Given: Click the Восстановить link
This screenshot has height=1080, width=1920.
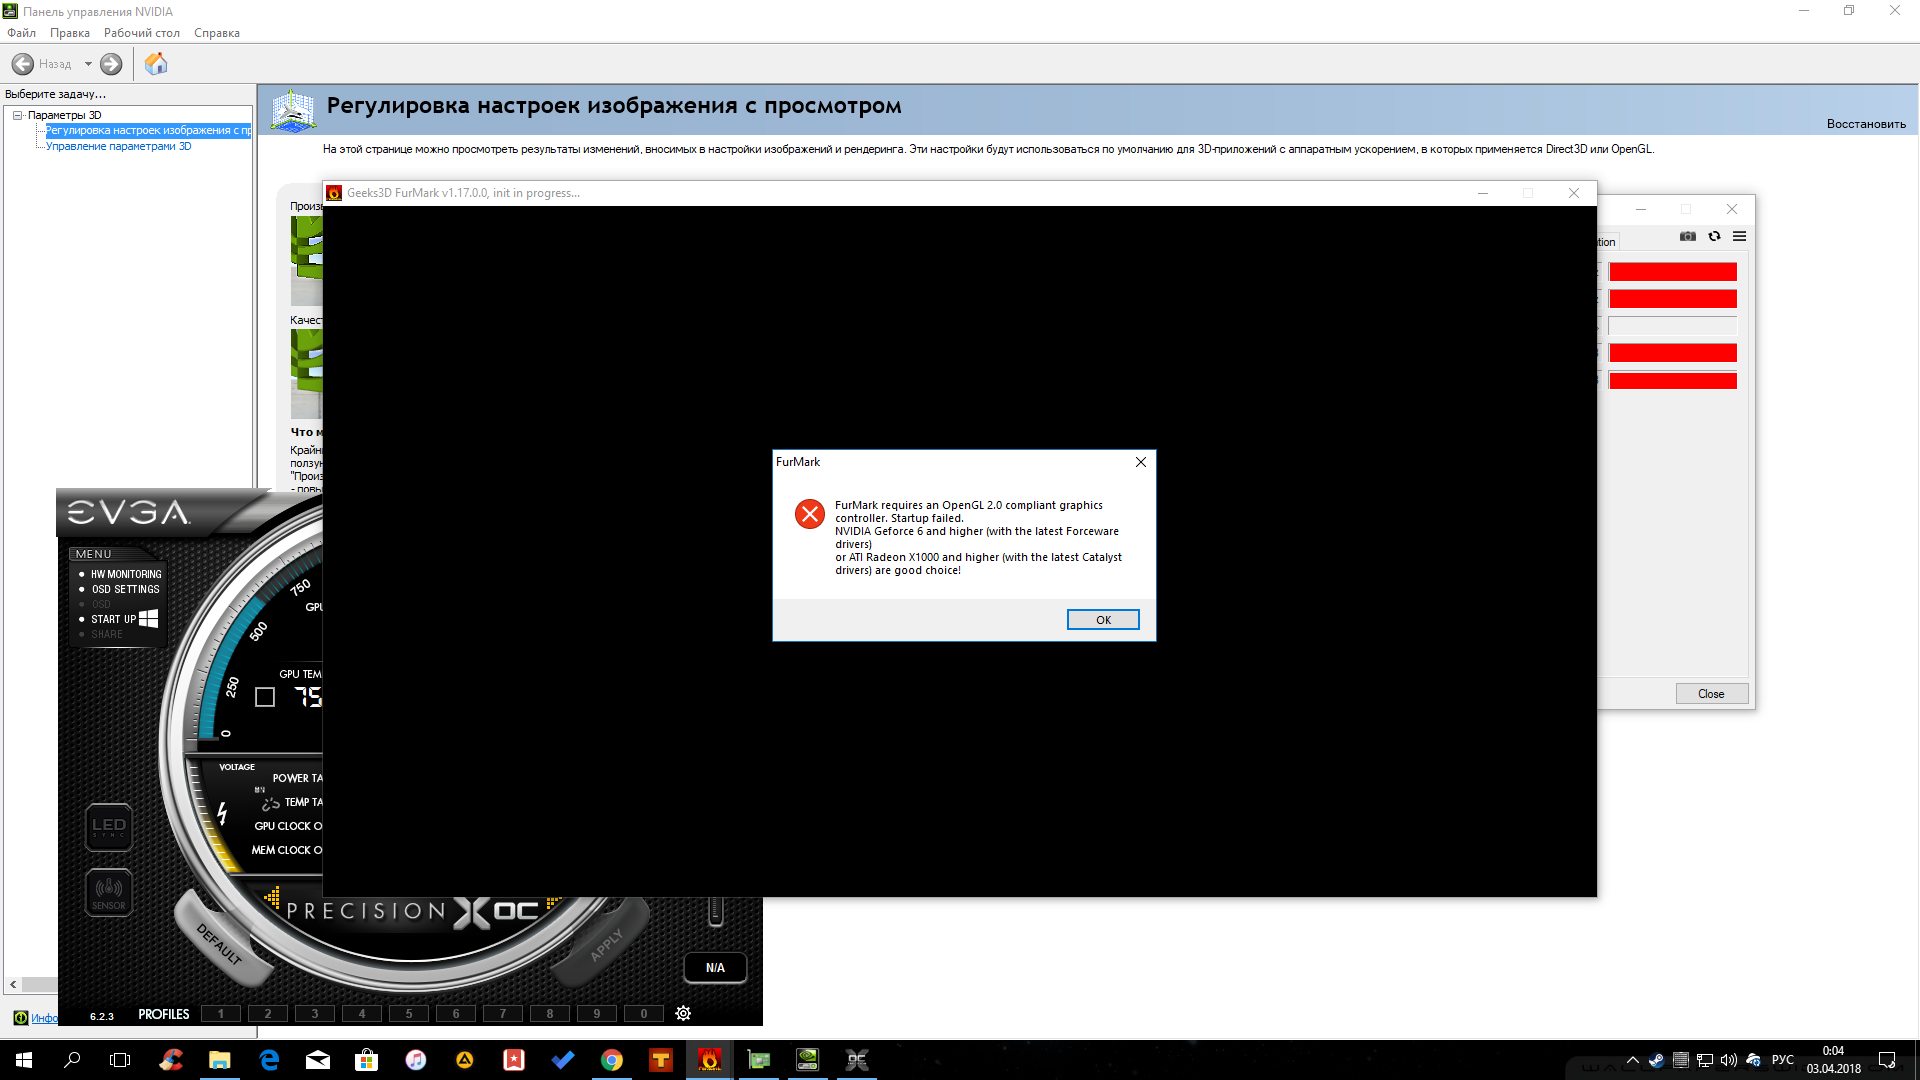Looking at the screenshot, I should click(1866, 124).
